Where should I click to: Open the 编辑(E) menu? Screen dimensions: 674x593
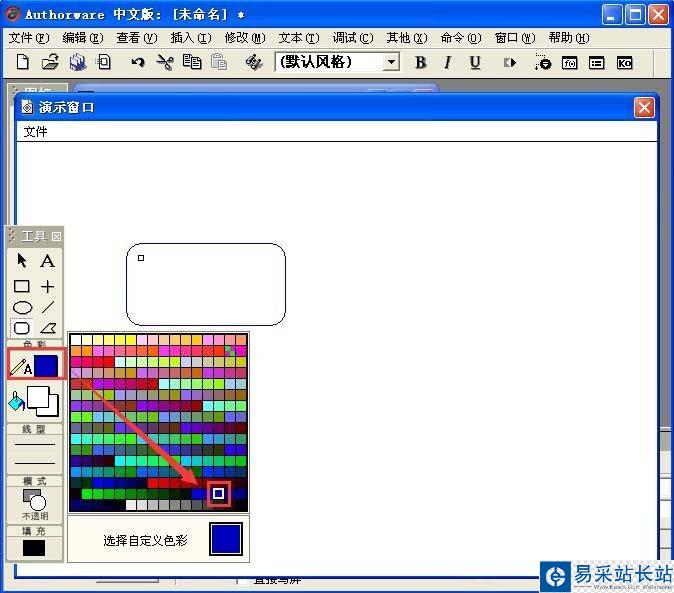tap(83, 38)
